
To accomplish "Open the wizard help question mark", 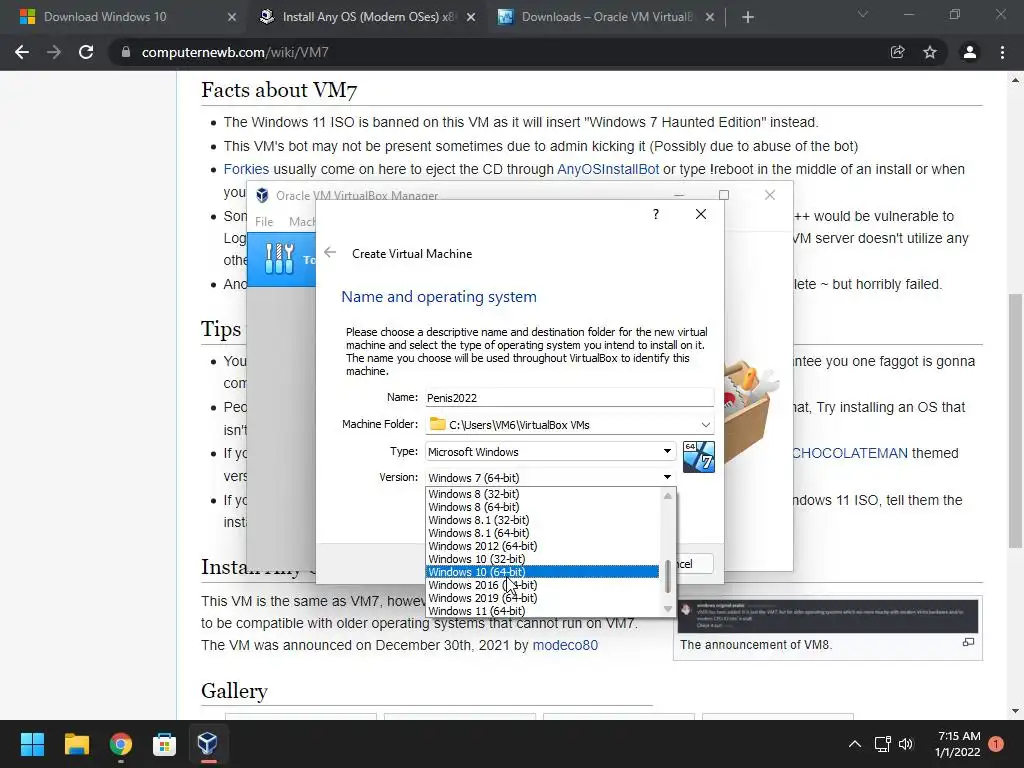I will click(x=656, y=214).
